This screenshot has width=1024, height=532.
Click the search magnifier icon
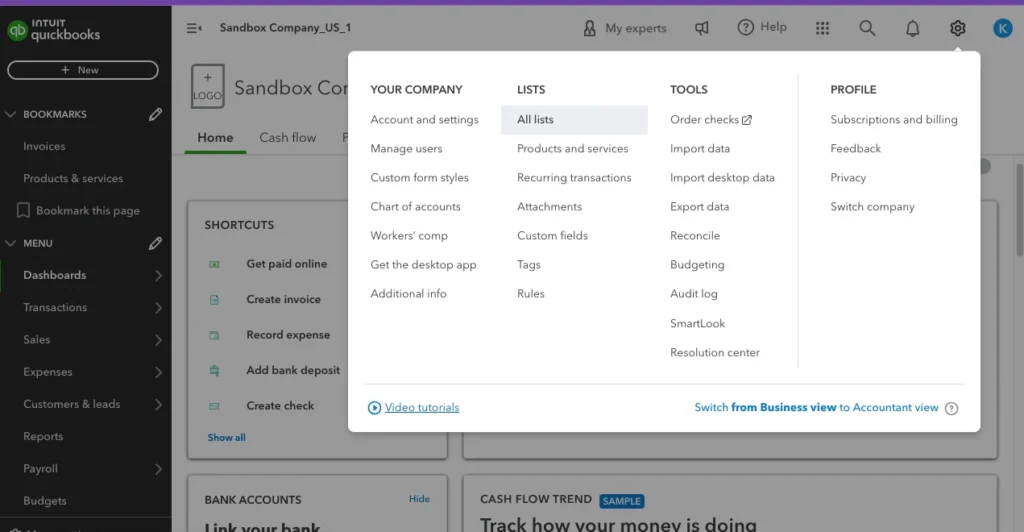(x=867, y=28)
